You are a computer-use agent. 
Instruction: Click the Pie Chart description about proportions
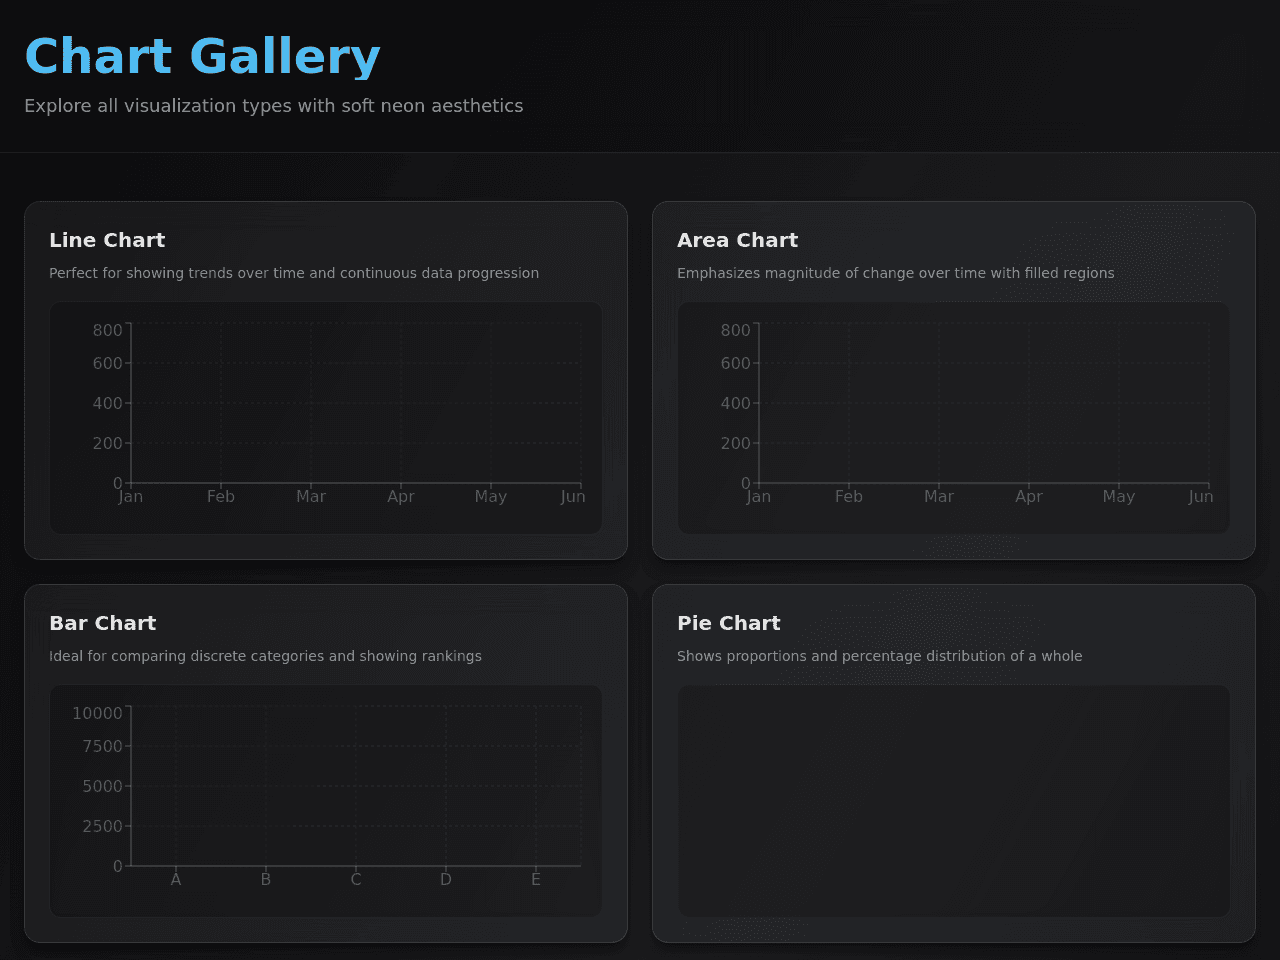879,656
